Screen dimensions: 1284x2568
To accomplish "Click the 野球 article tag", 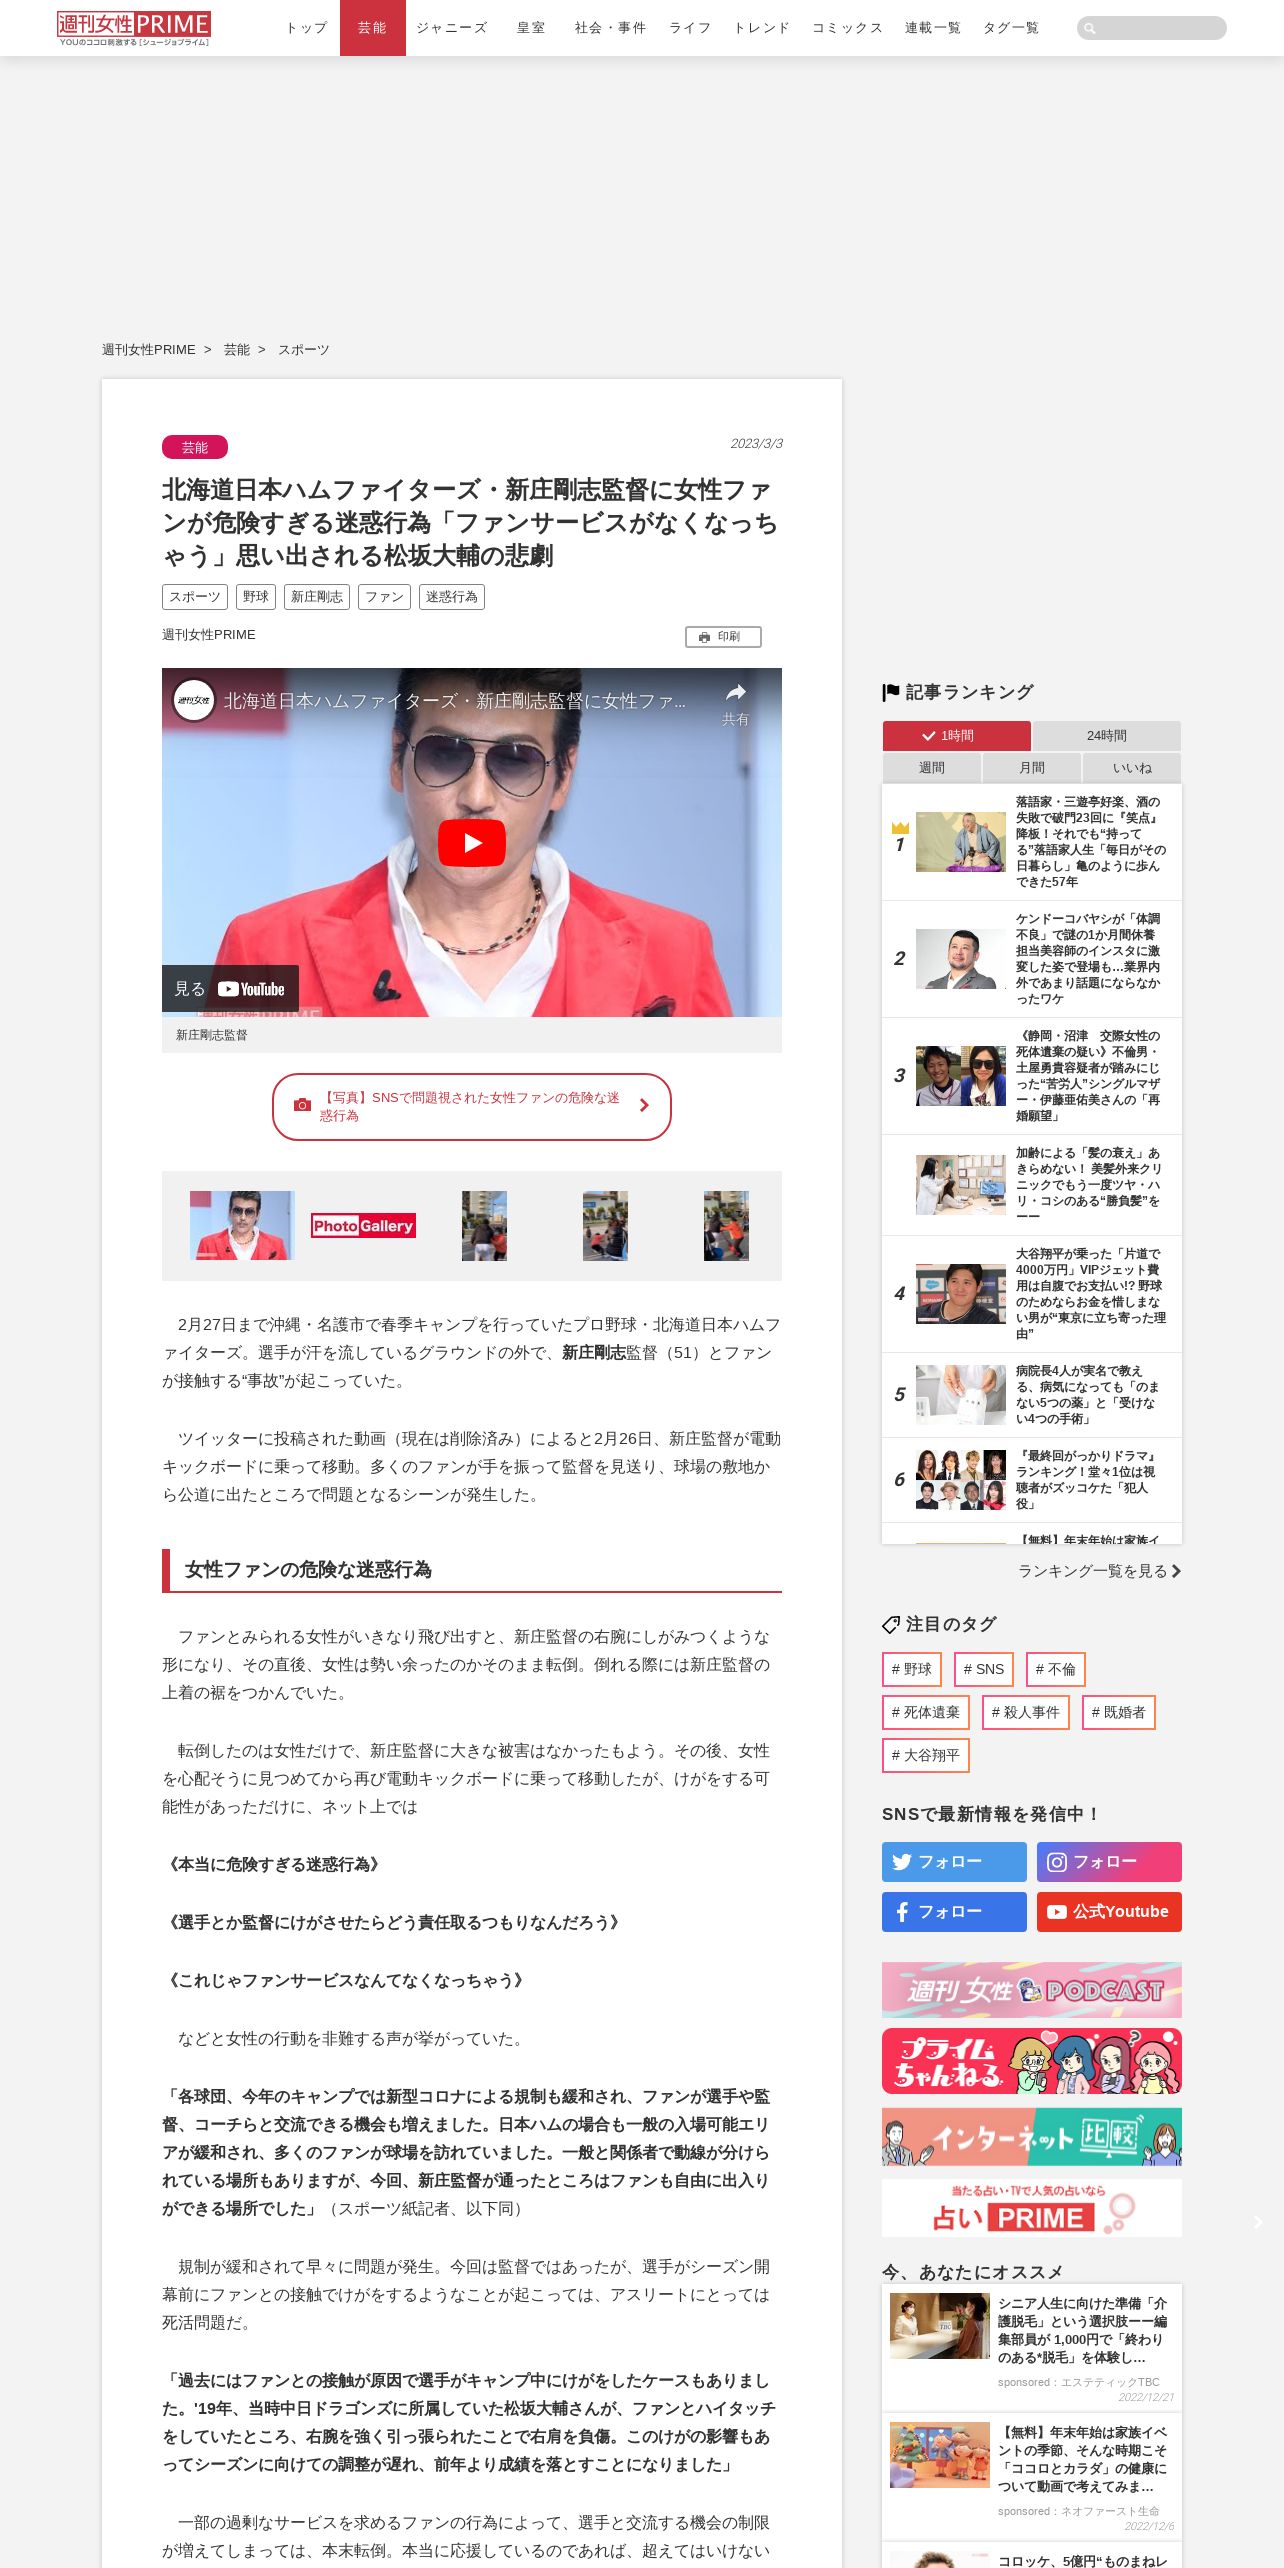I will point(256,597).
